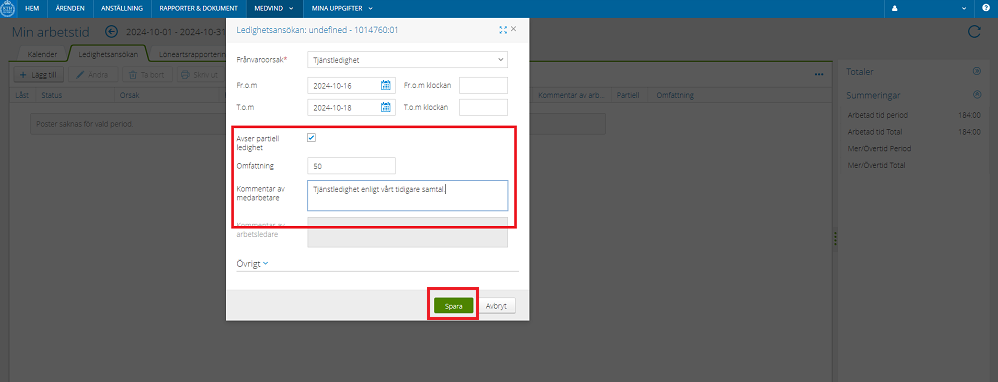Open the help question mark icon
This screenshot has height=382, width=998.
point(986,8)
